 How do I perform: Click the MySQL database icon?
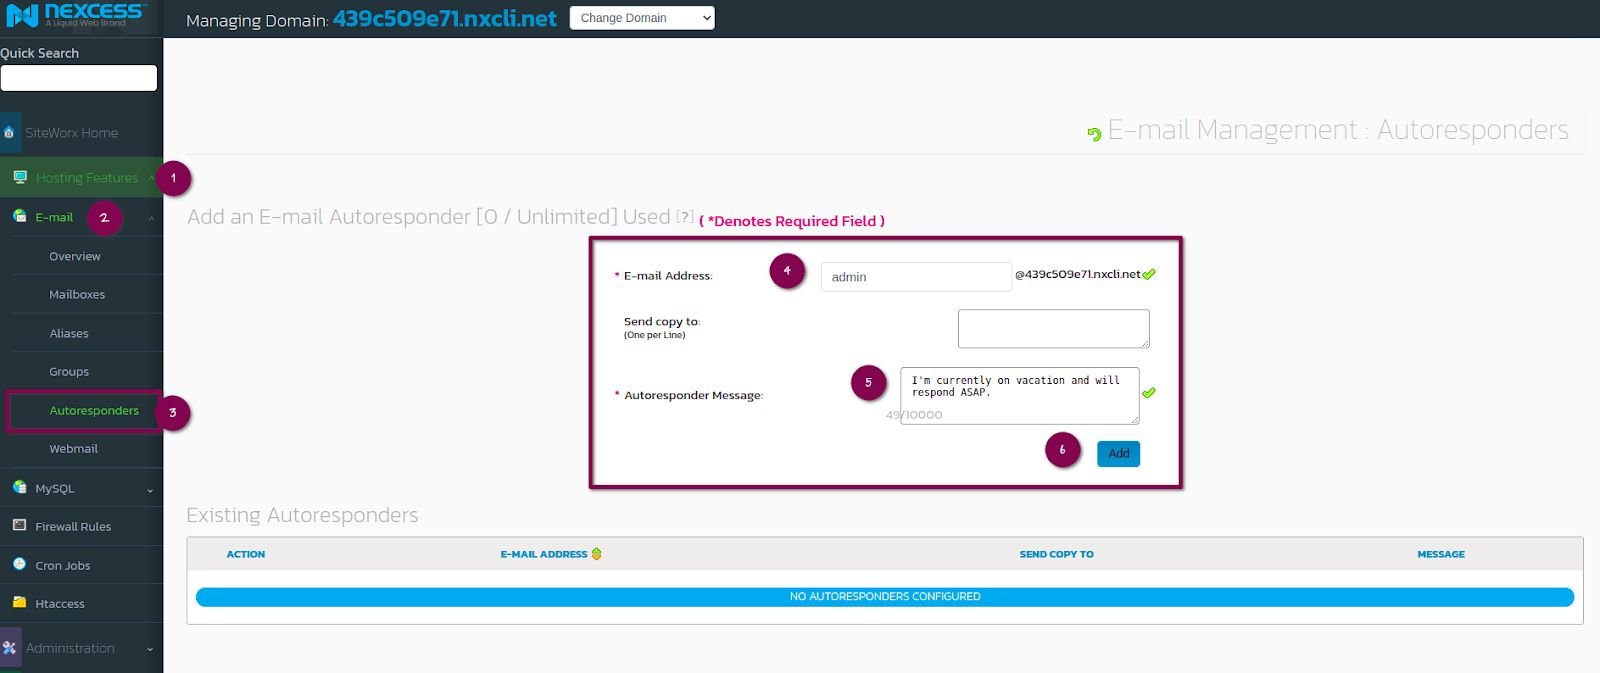pyautogui.click(x=19, y=487)
